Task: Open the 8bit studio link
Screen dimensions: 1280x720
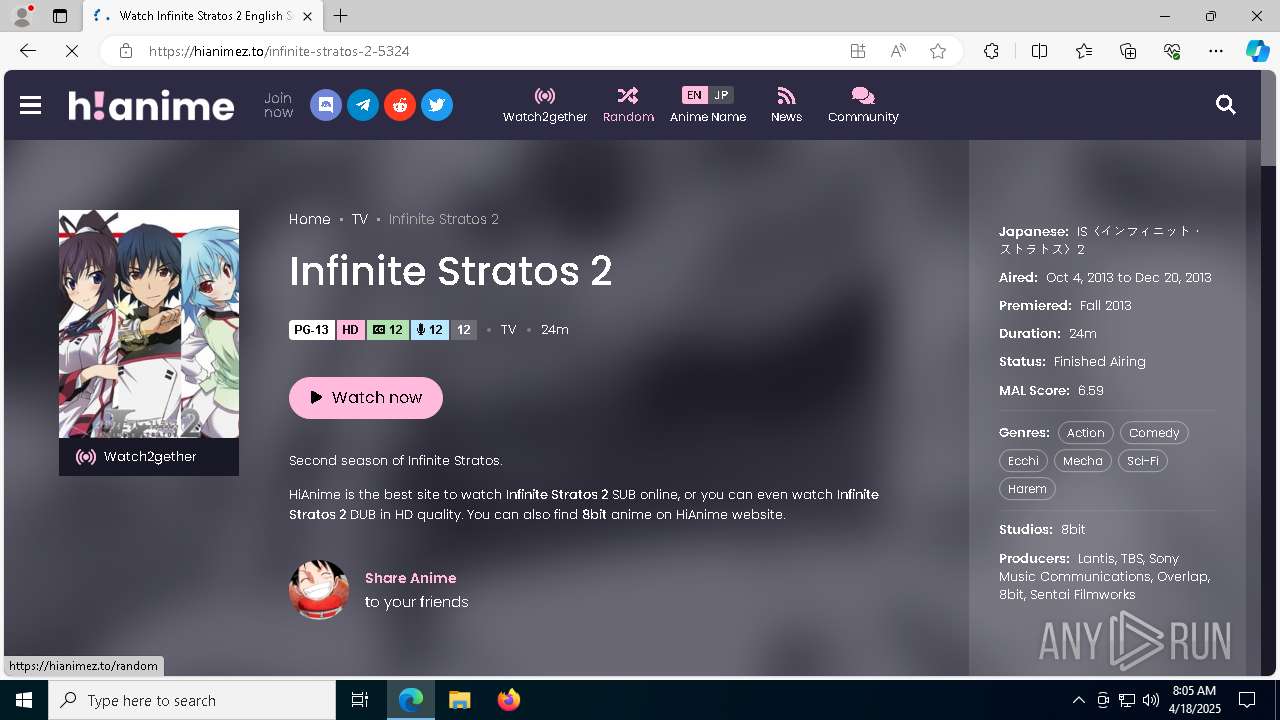Action: tap(1073, 529)
